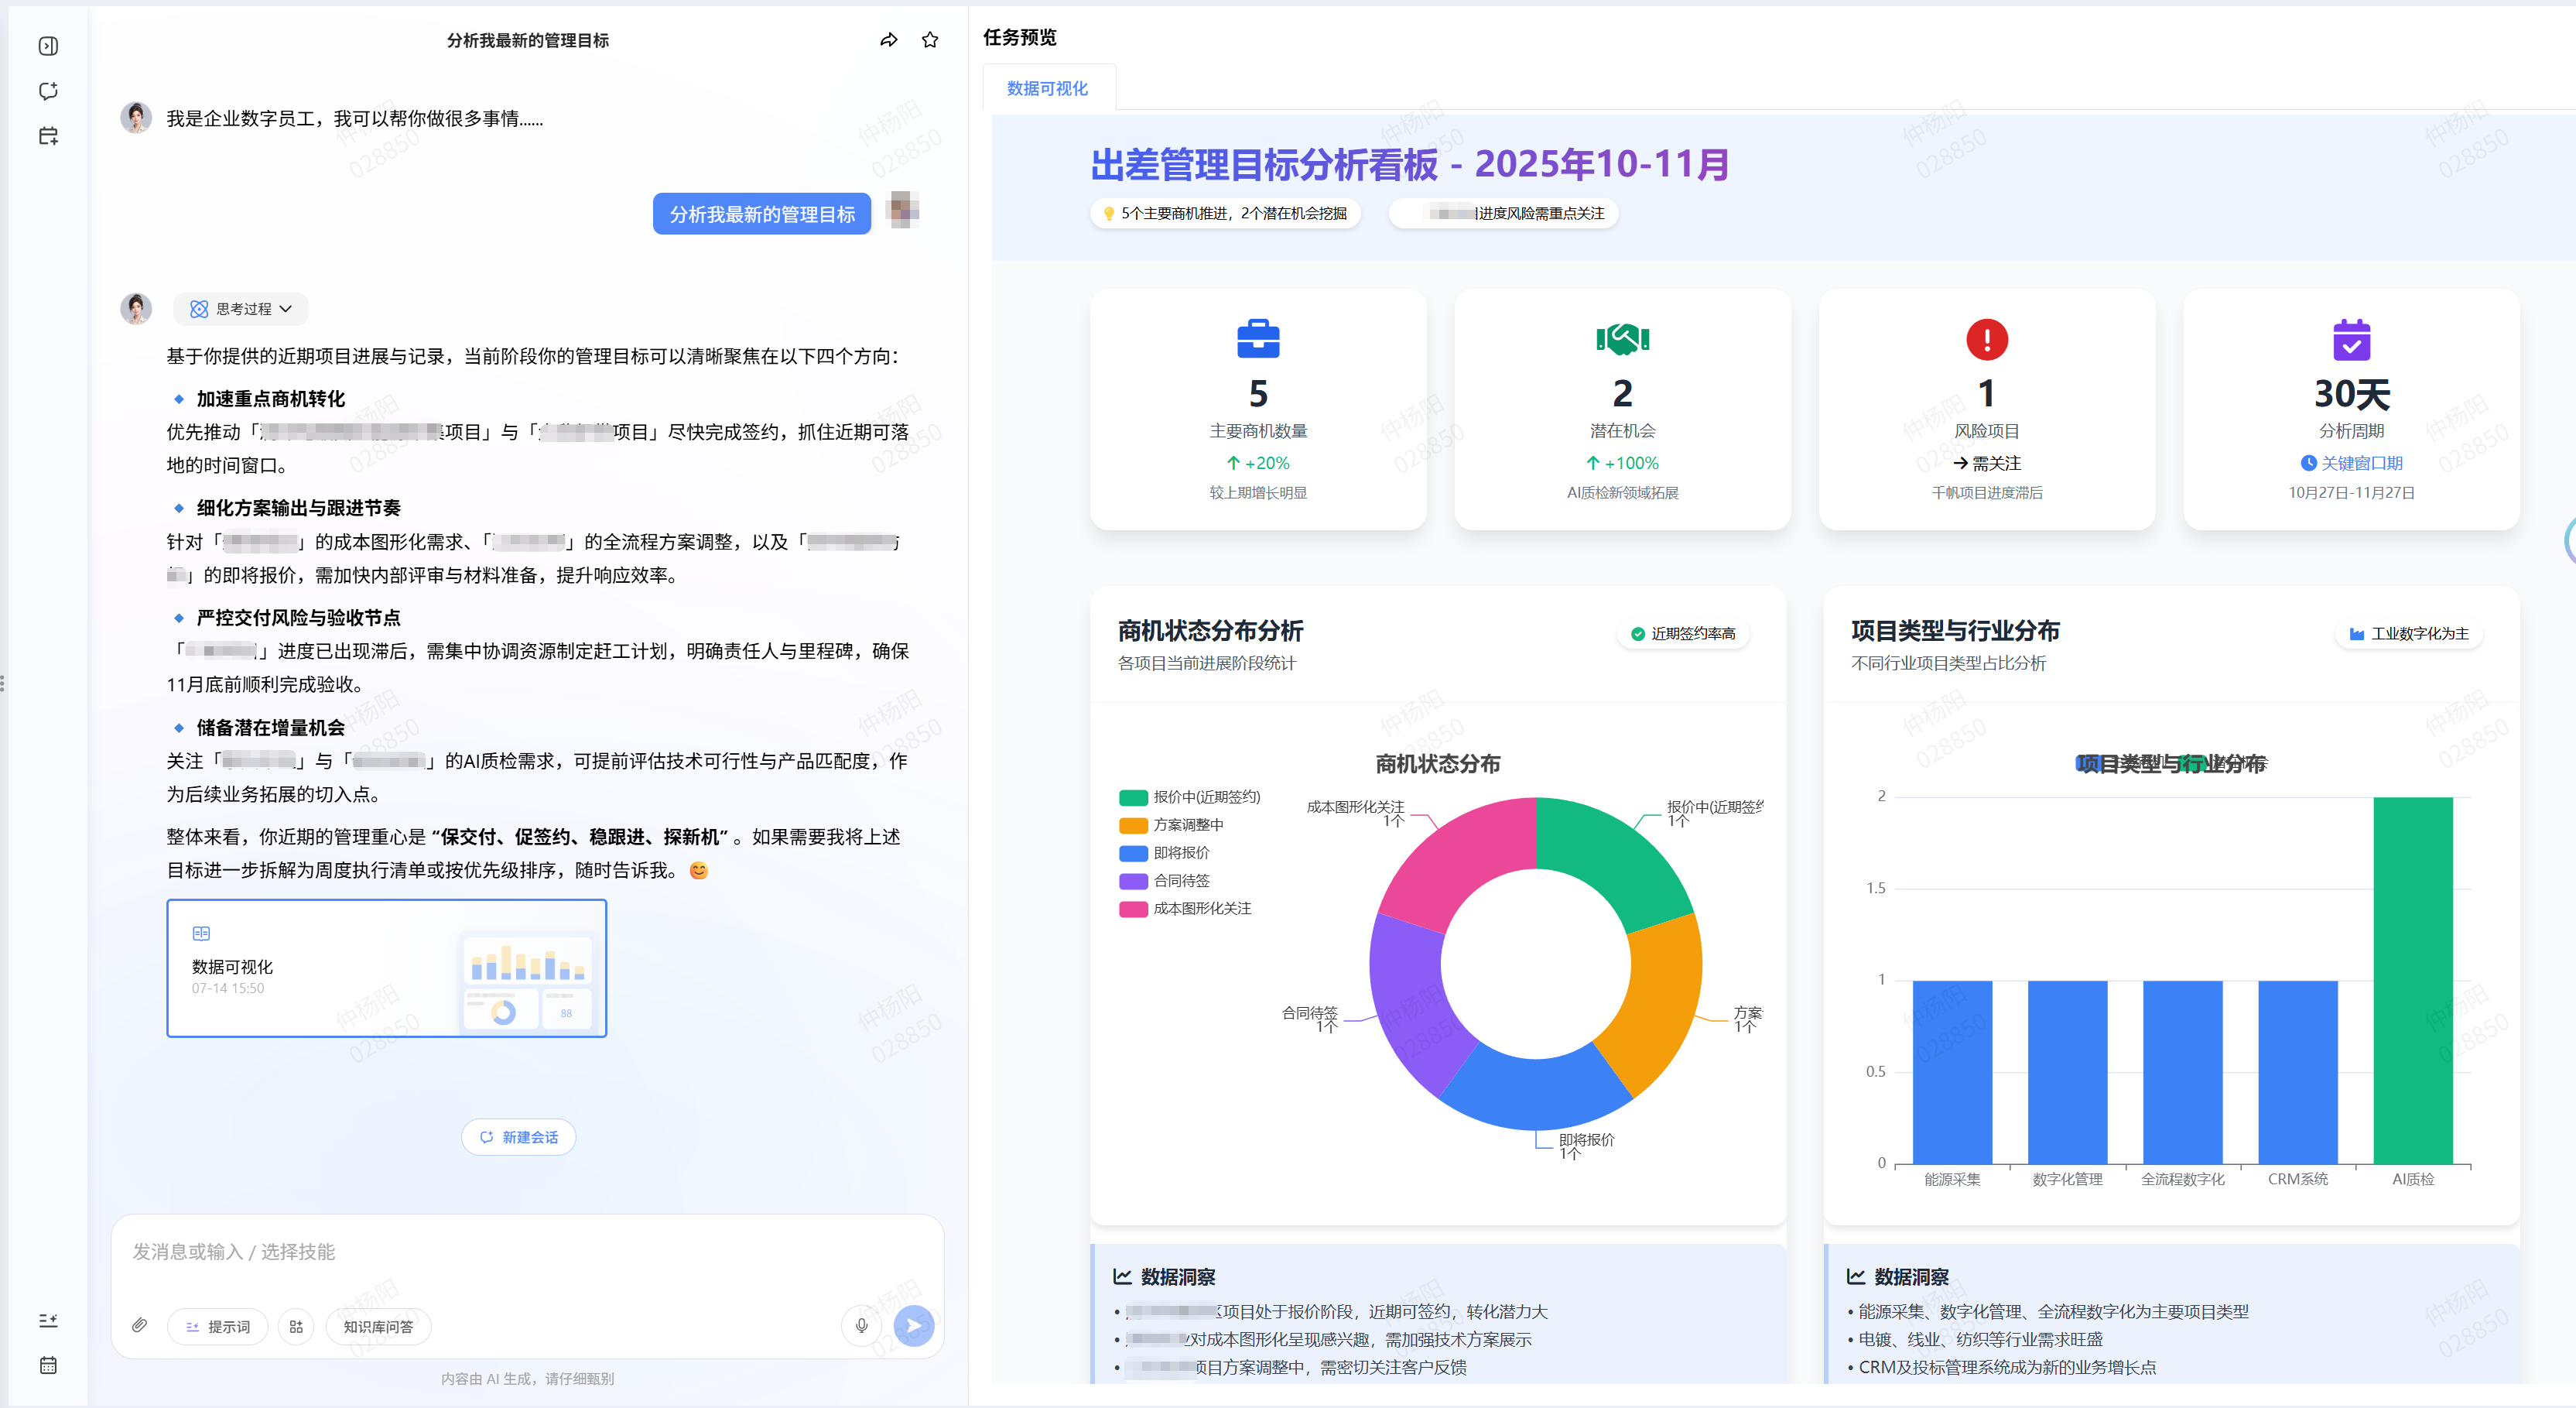Toggle 方案调整中 legend item
Image resolution: width=2576 pixels, height=1408 pixels.
[x=1172, y=825]
